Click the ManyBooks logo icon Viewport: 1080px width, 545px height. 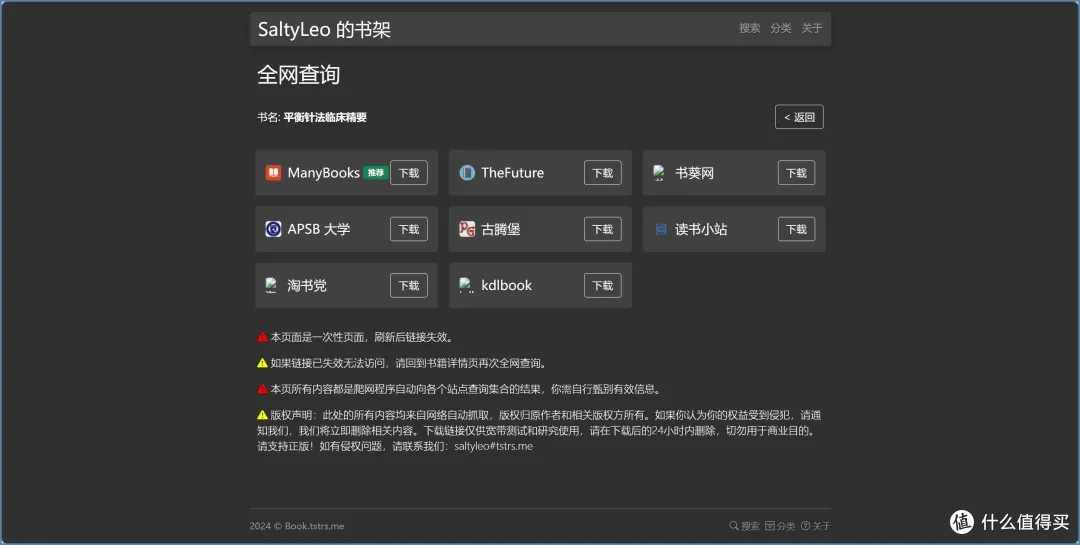pos(273,172)
